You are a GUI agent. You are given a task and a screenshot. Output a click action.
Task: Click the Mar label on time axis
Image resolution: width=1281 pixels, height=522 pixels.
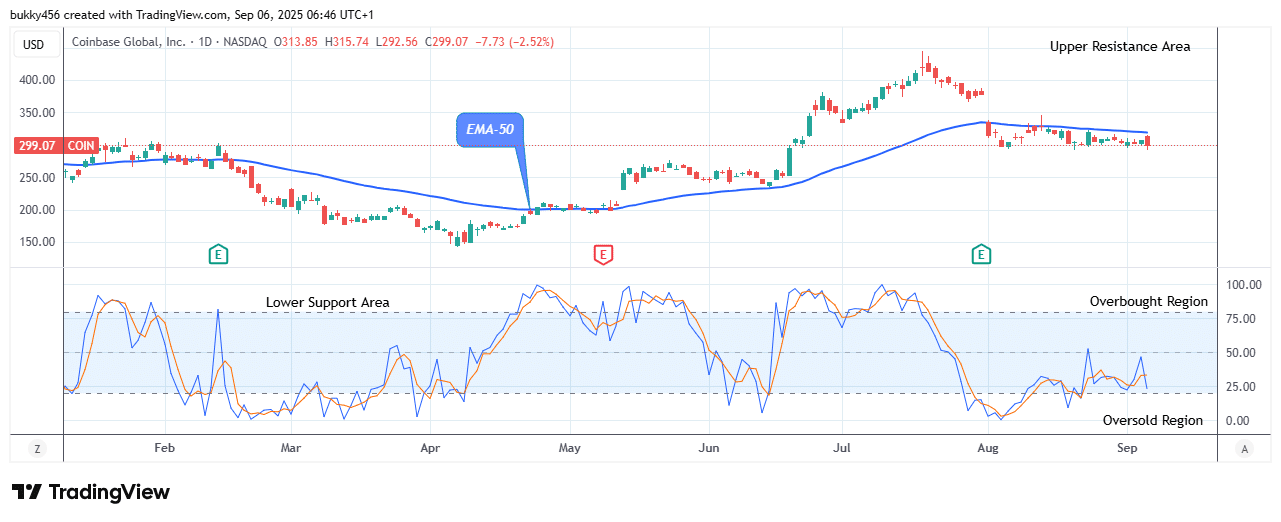point(291,449)
